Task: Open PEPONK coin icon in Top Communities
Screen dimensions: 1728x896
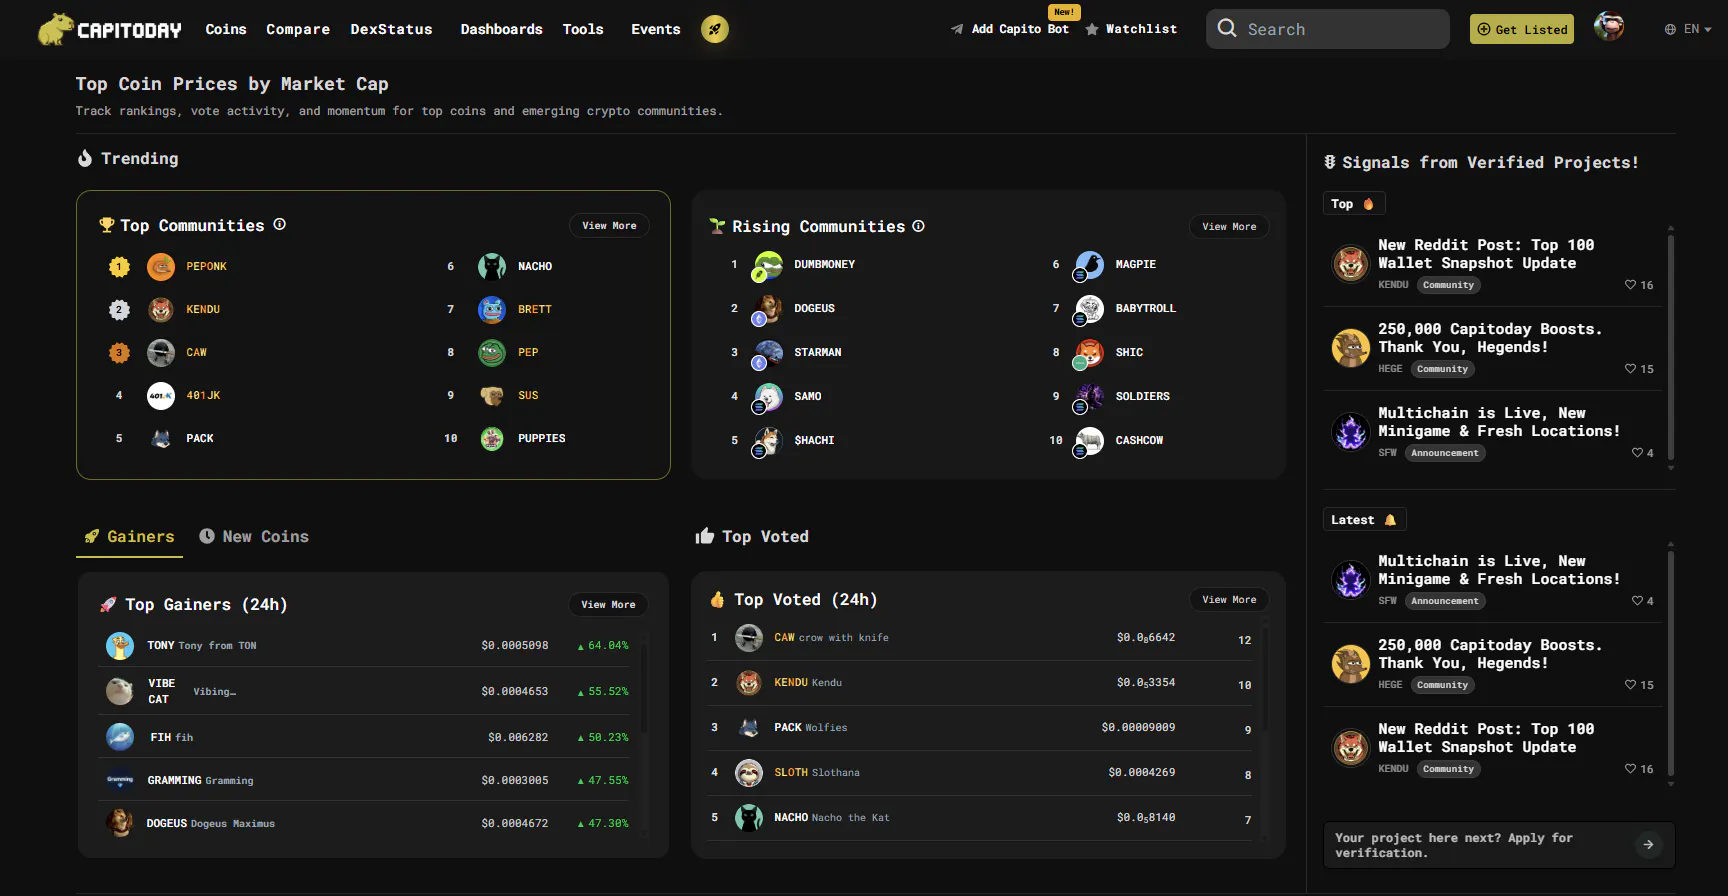Action: click(161, 266)
